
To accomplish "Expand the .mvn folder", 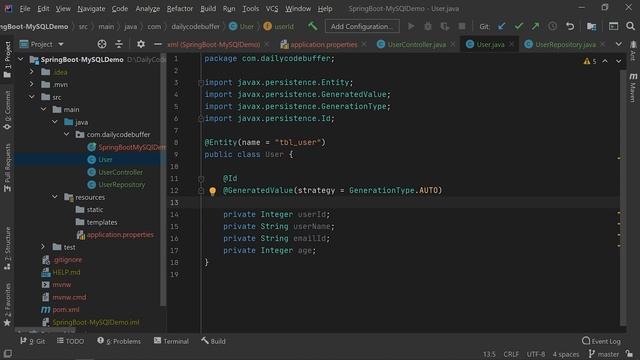I will point(32,84).
